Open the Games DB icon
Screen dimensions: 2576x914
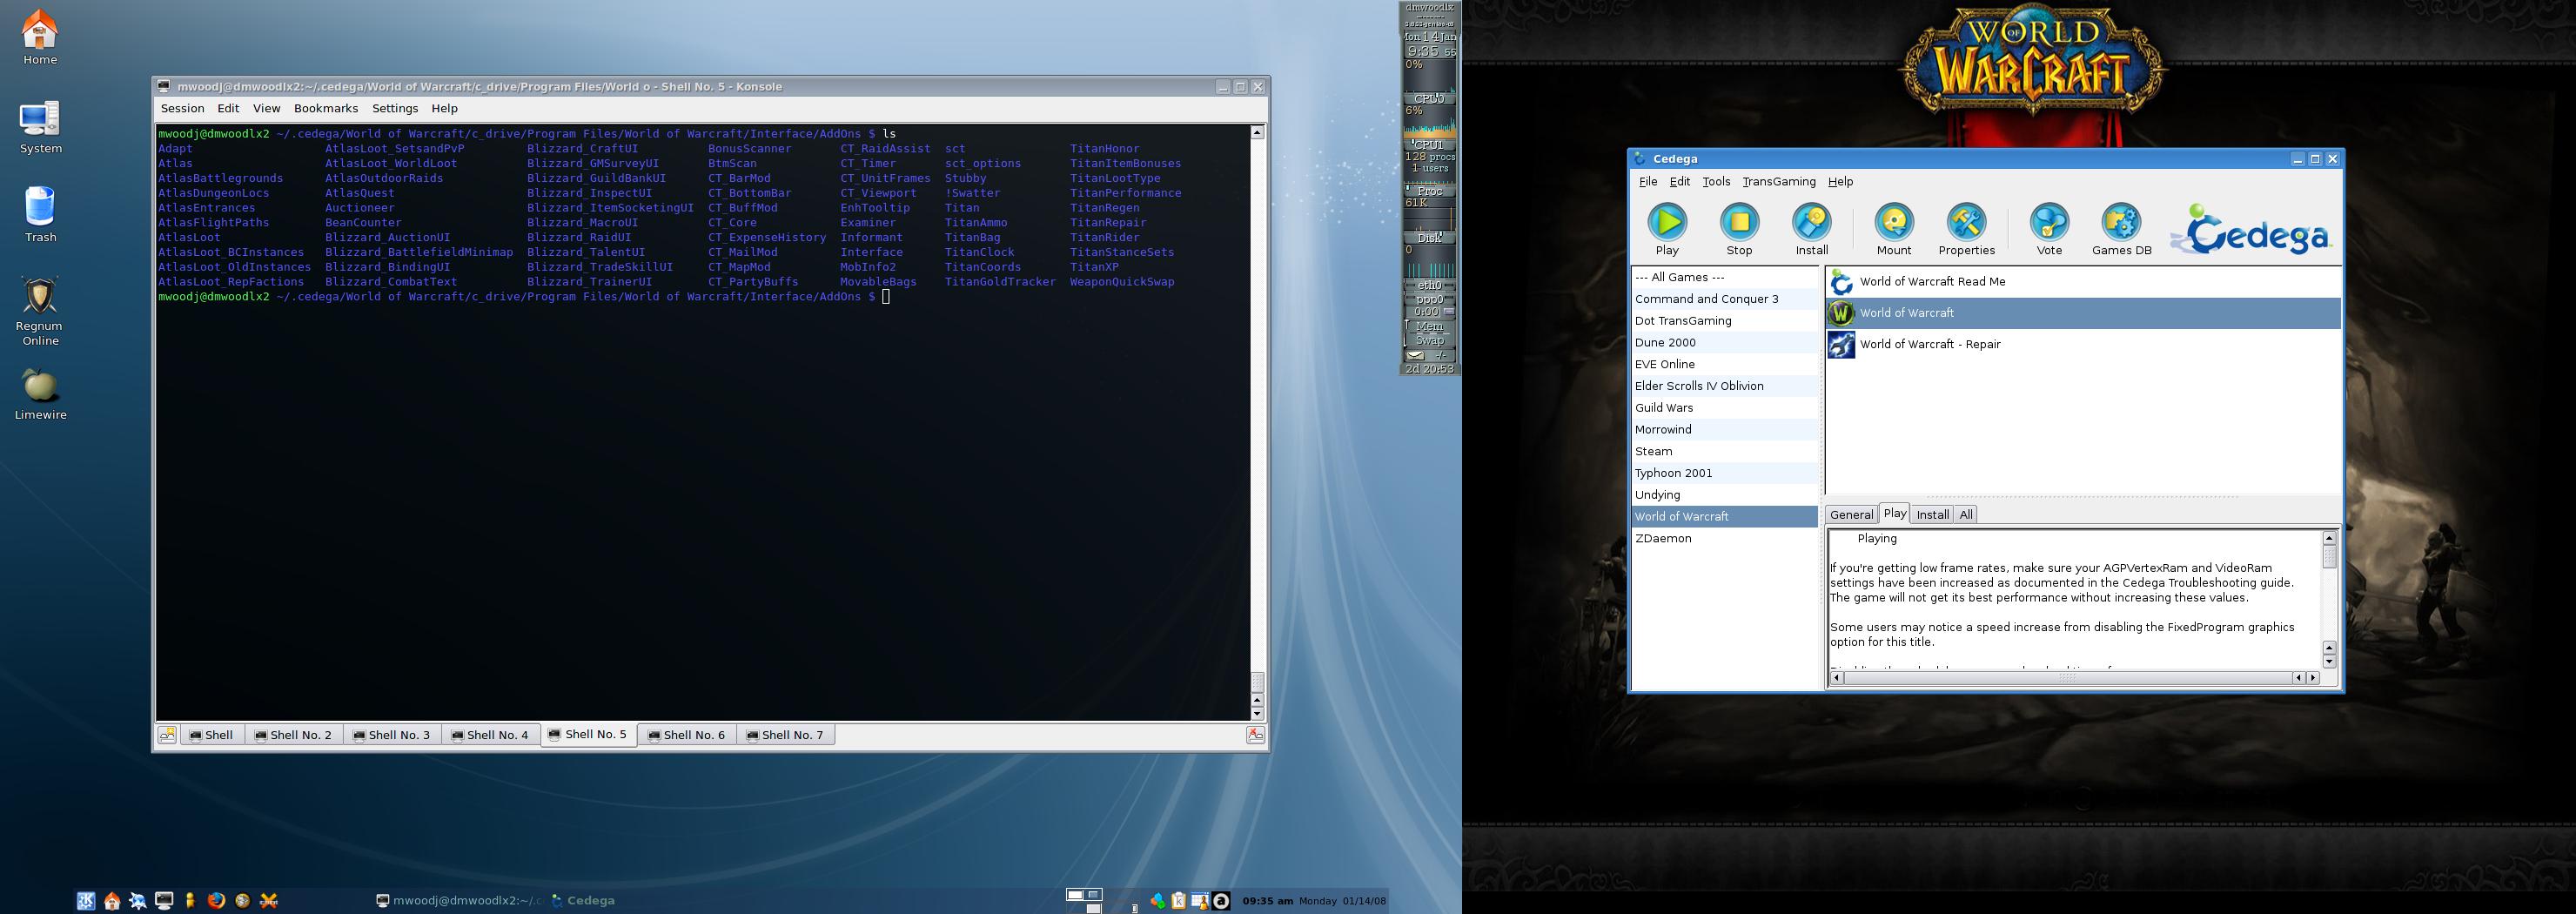pos(2121,229)
